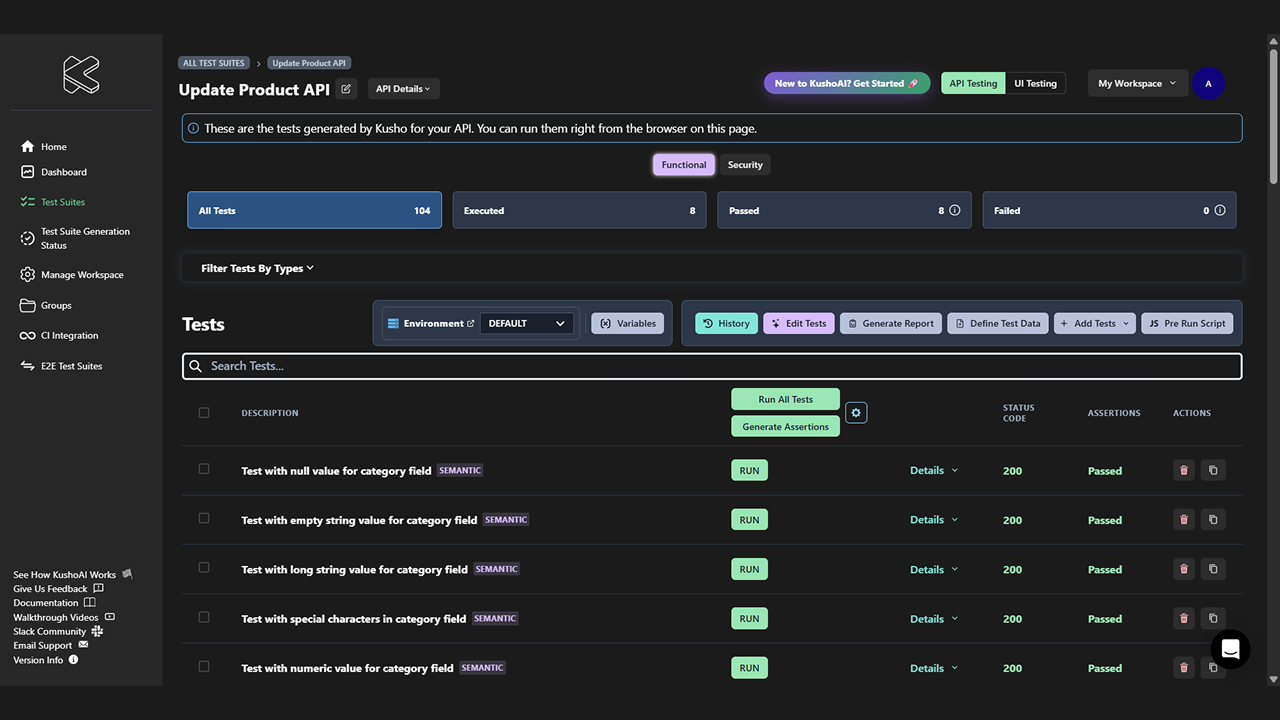Open CI Integration page
This screenshot has height=720, width=1280.
(59, 336)
